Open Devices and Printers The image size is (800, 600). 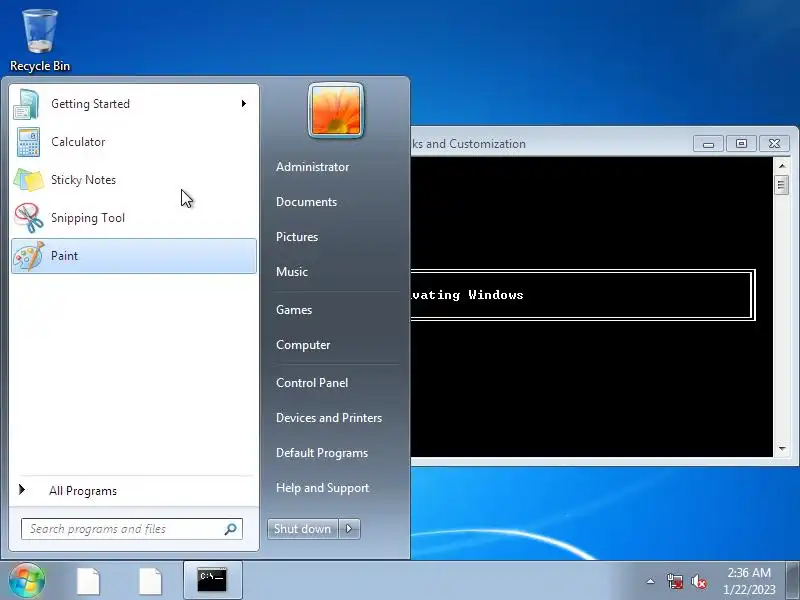[329, 418]
